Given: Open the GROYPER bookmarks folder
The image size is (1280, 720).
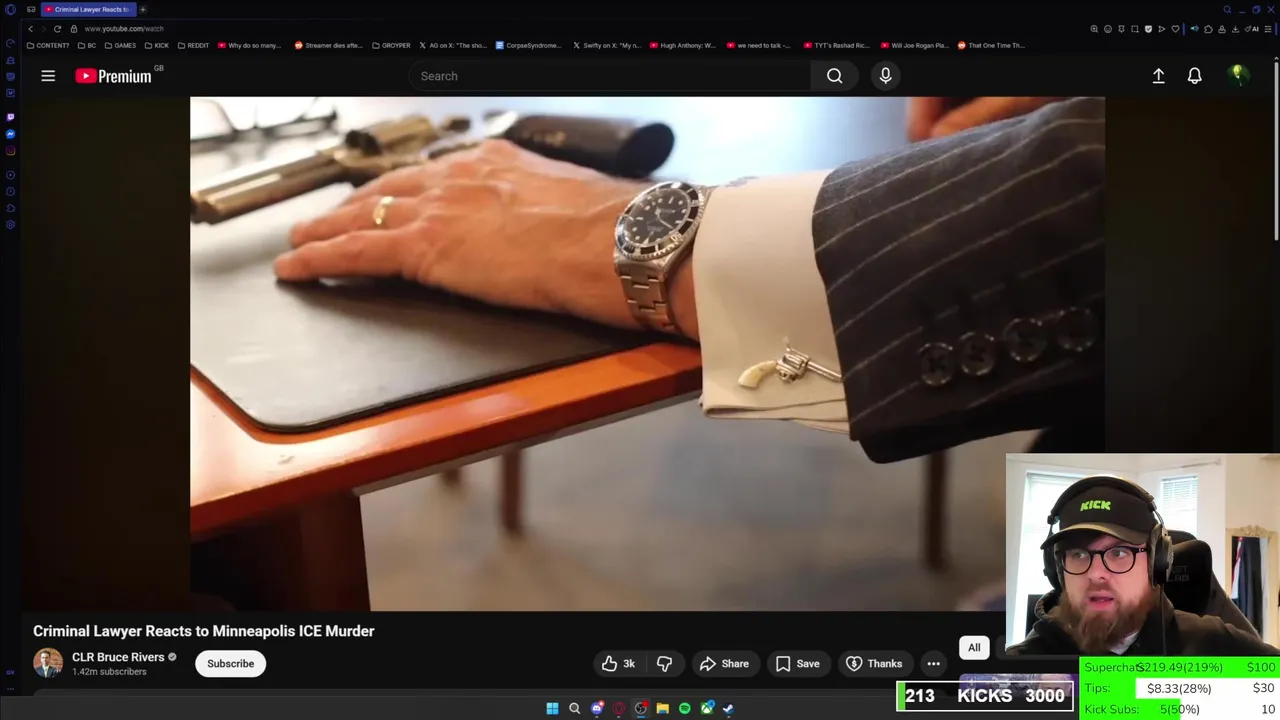Looking at the screenshot, I should [x=391, y=45].
